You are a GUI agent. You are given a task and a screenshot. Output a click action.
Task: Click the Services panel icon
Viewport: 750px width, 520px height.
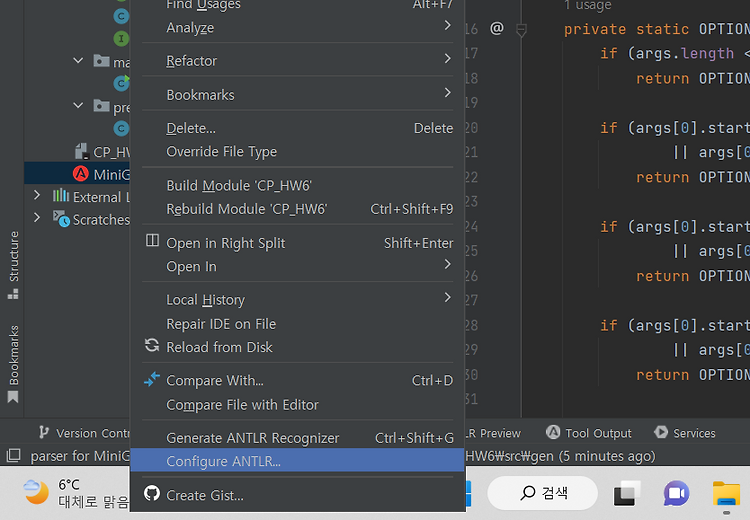[661, 432]
